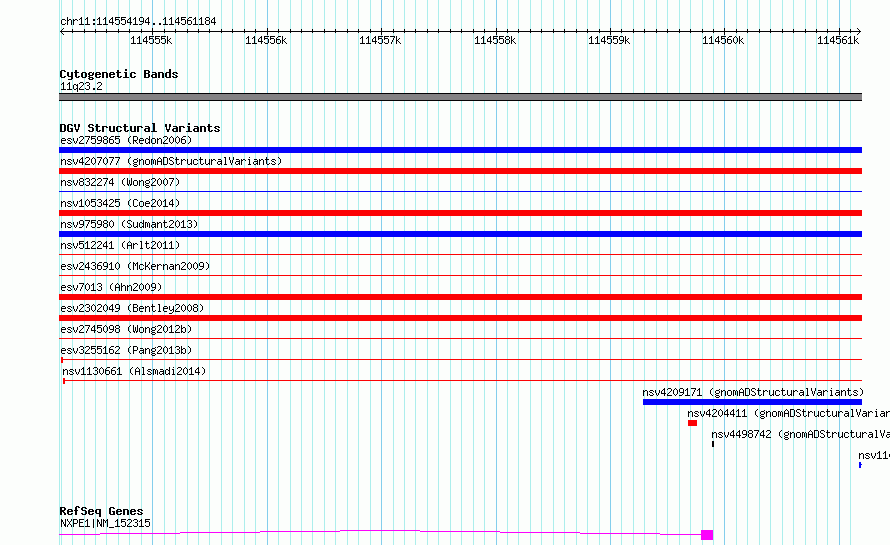Screen dimensions: 890x545
Task: Click the tiny black marker for nsv4498742
Action: (713, 444)
